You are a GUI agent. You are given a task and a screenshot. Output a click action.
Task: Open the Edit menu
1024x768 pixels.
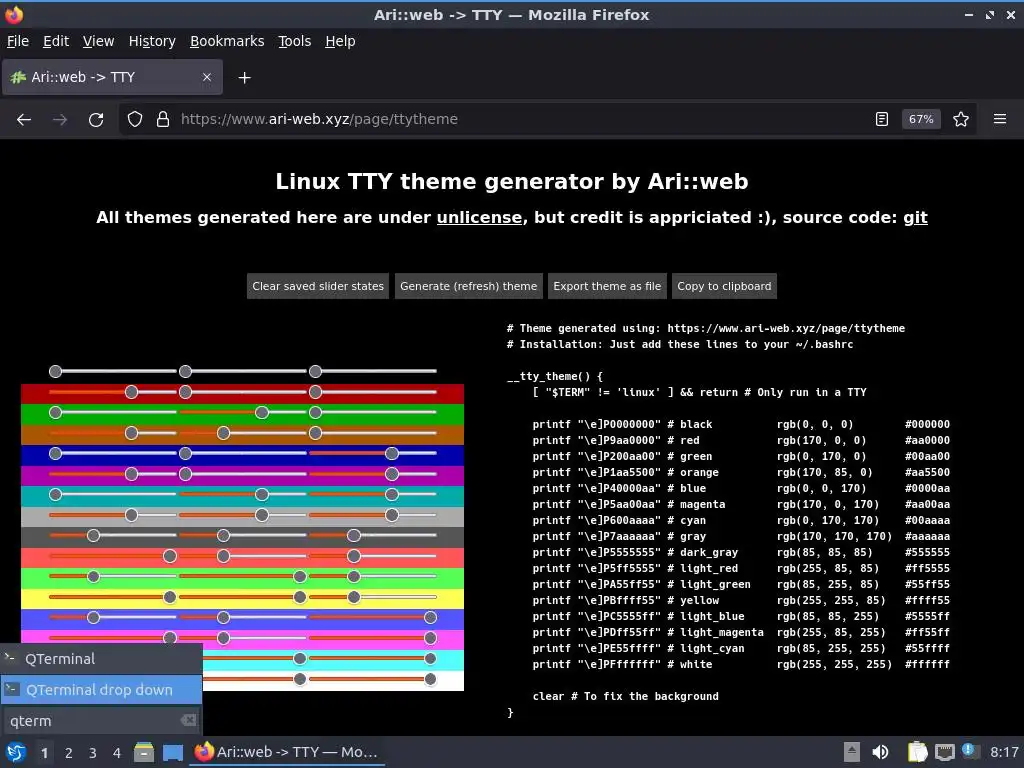point(56,41)
